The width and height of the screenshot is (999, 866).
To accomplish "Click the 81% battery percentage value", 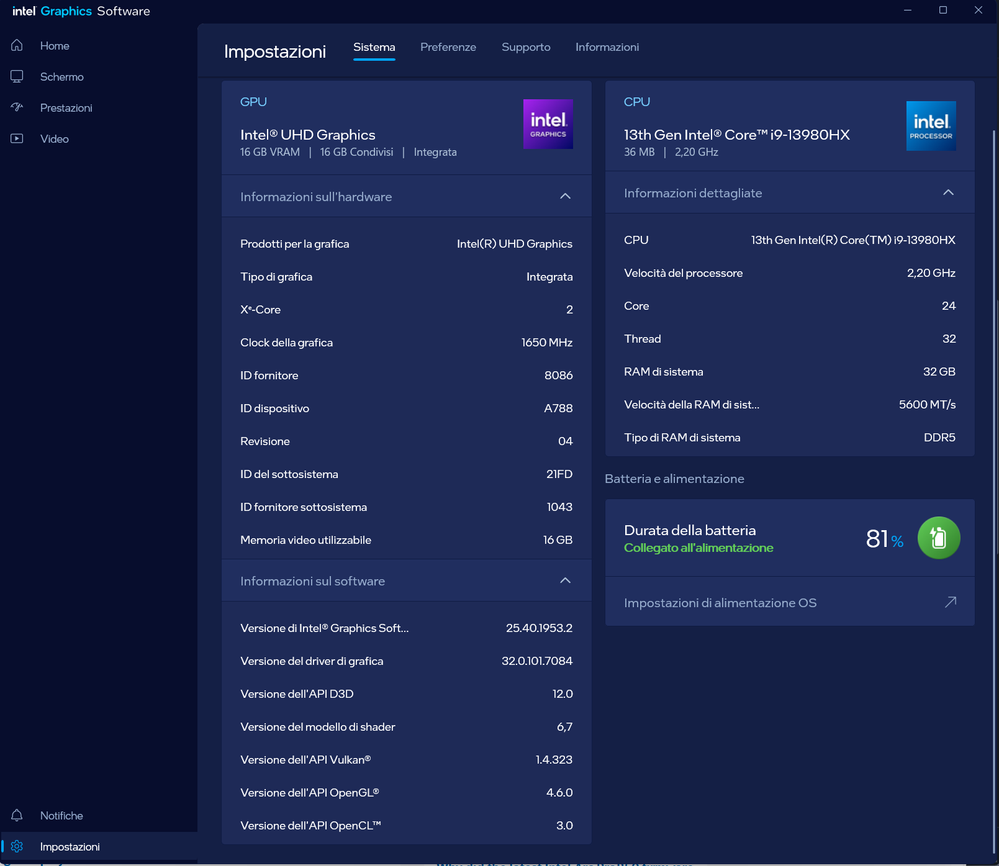I will coord(884,539).
